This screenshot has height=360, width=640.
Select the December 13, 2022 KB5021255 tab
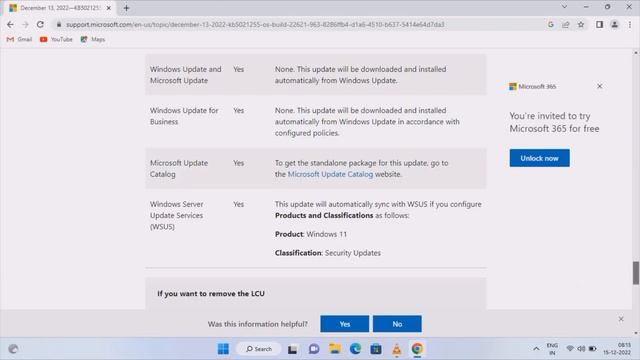point(60,8)
